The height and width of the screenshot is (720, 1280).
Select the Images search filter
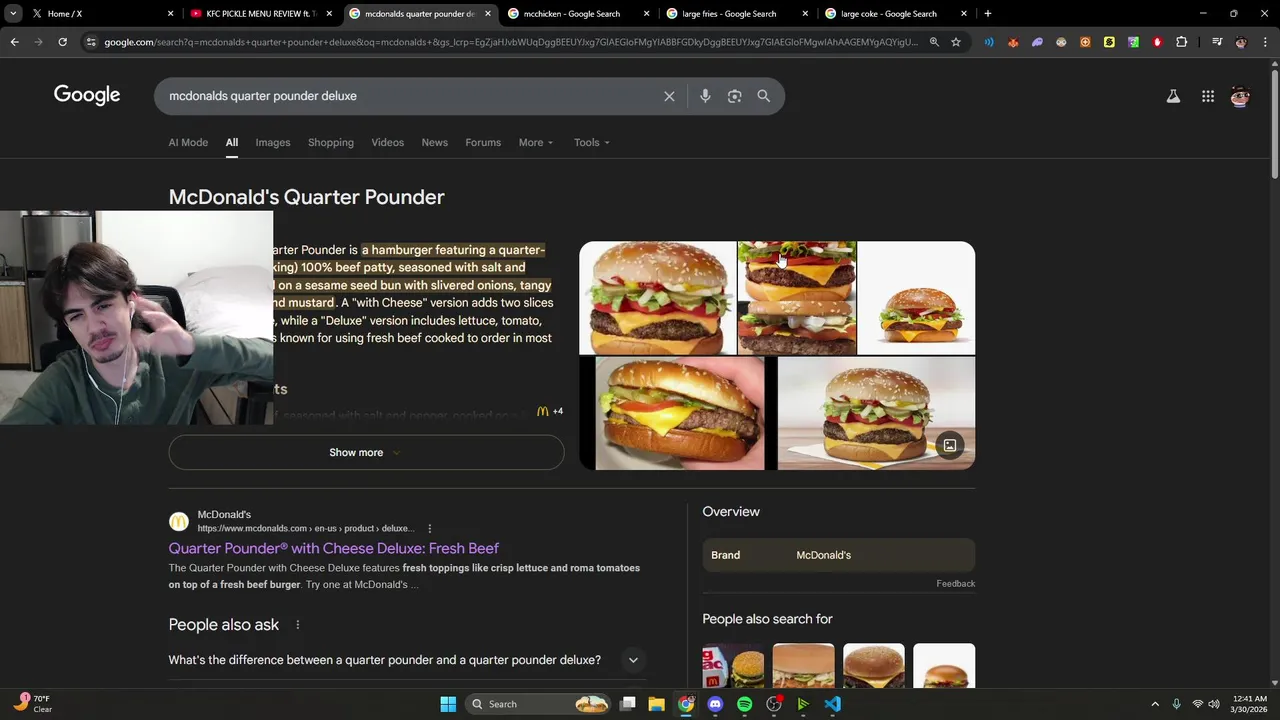(x=273, y=142)
